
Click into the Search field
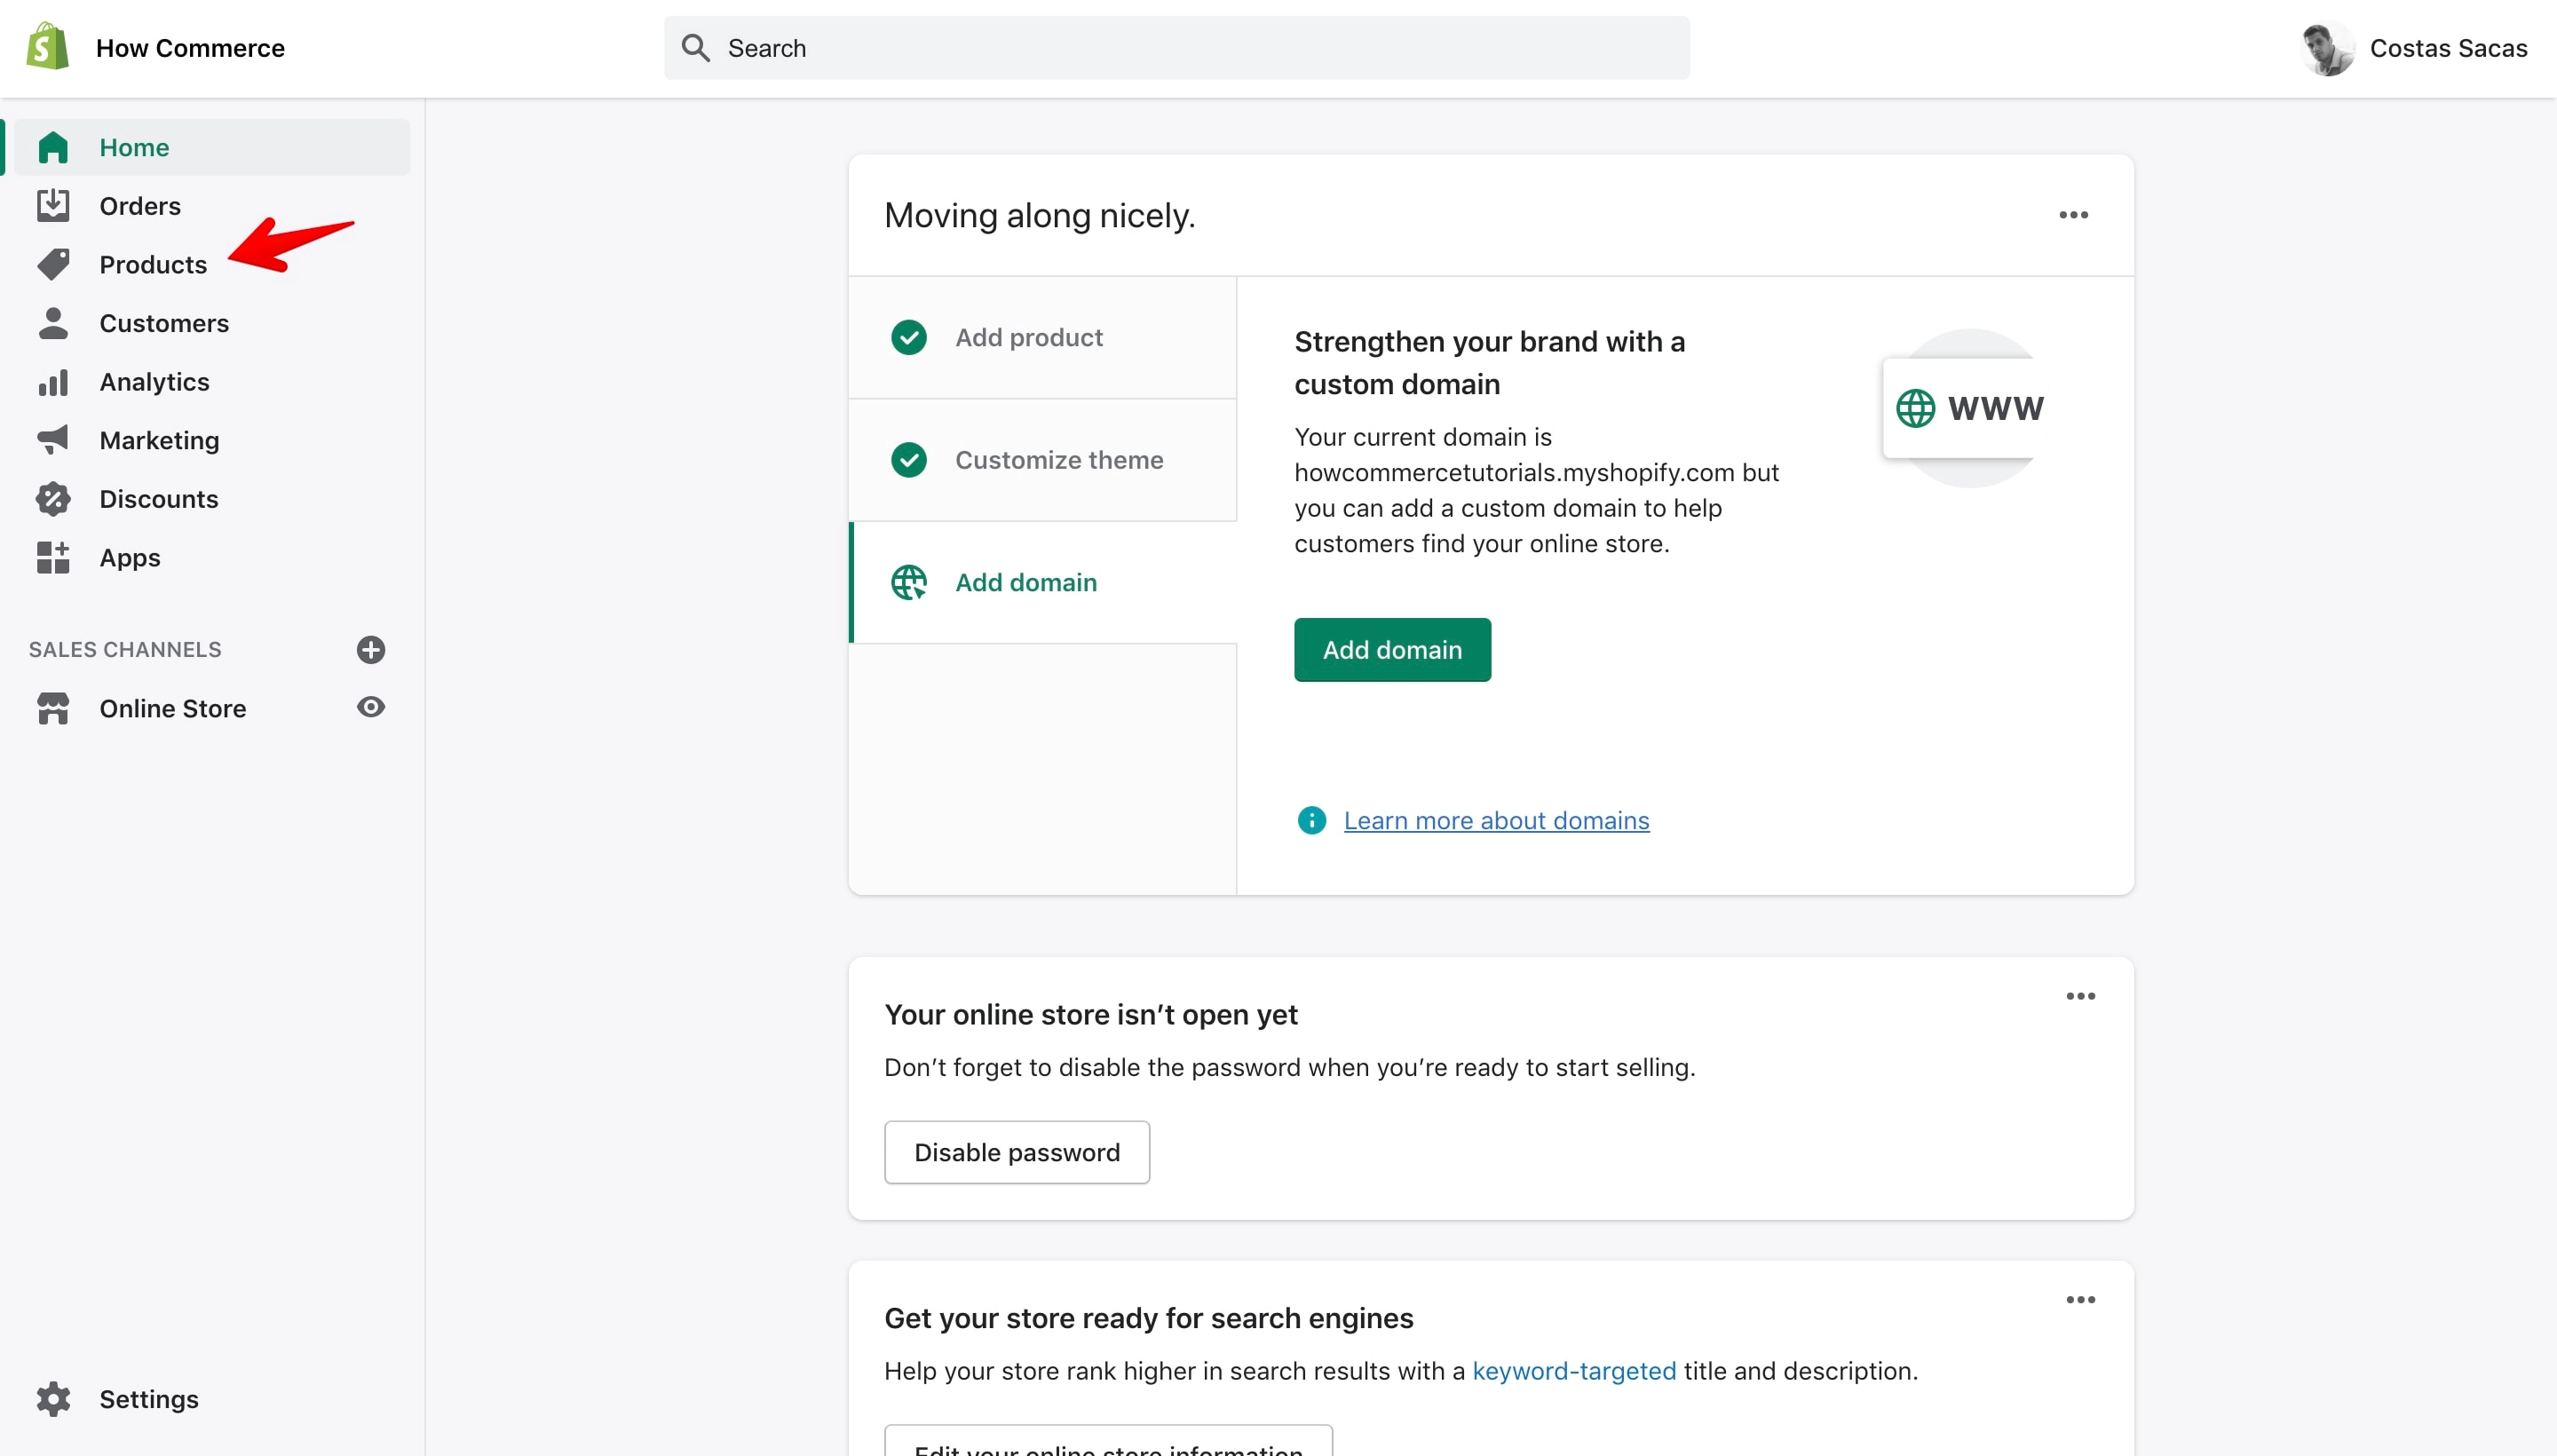(1177, 48)
